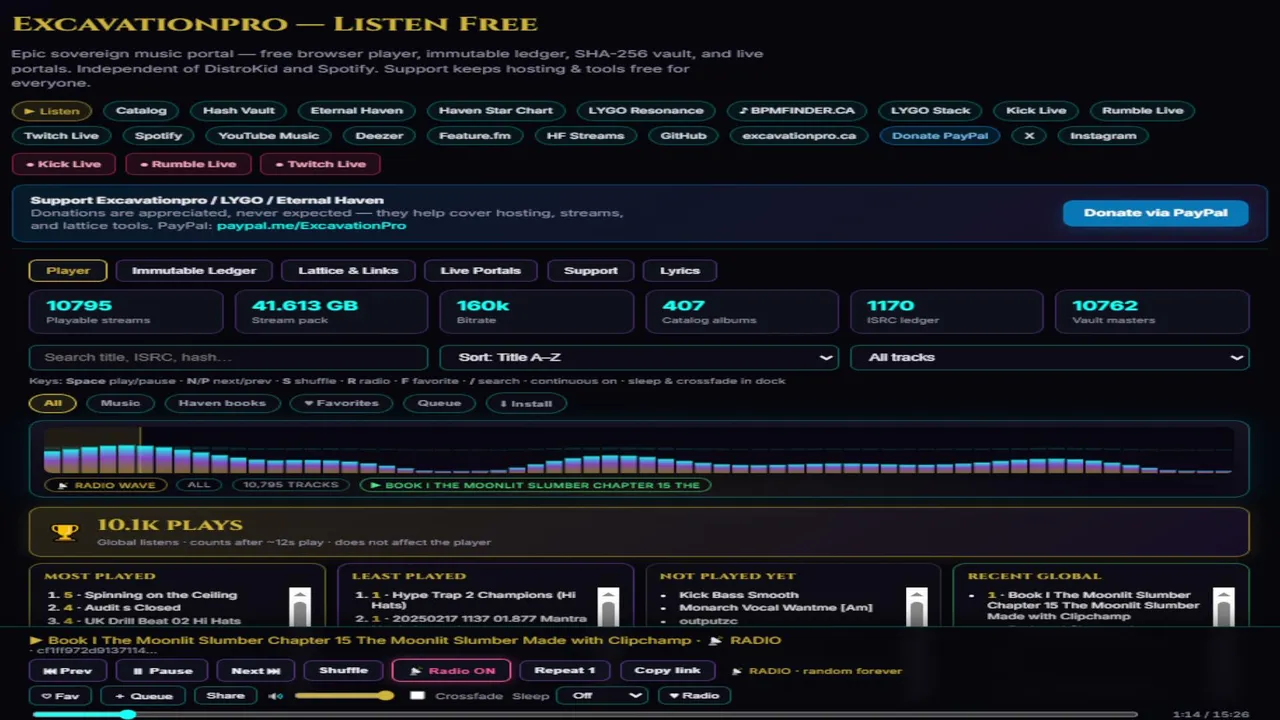This screenshot has height=720, width=1280.
Task: Click the radio wave visualizer bars
Action: click(639, 450)
